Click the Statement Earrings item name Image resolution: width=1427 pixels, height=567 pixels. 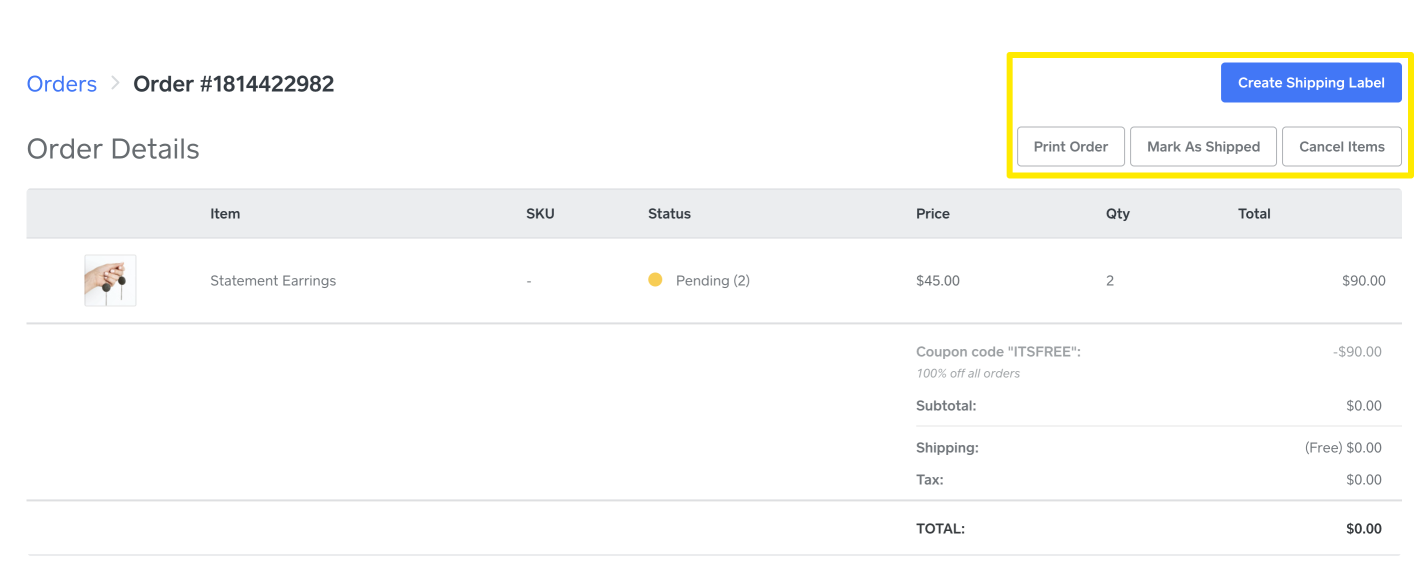tap(273, 281)
